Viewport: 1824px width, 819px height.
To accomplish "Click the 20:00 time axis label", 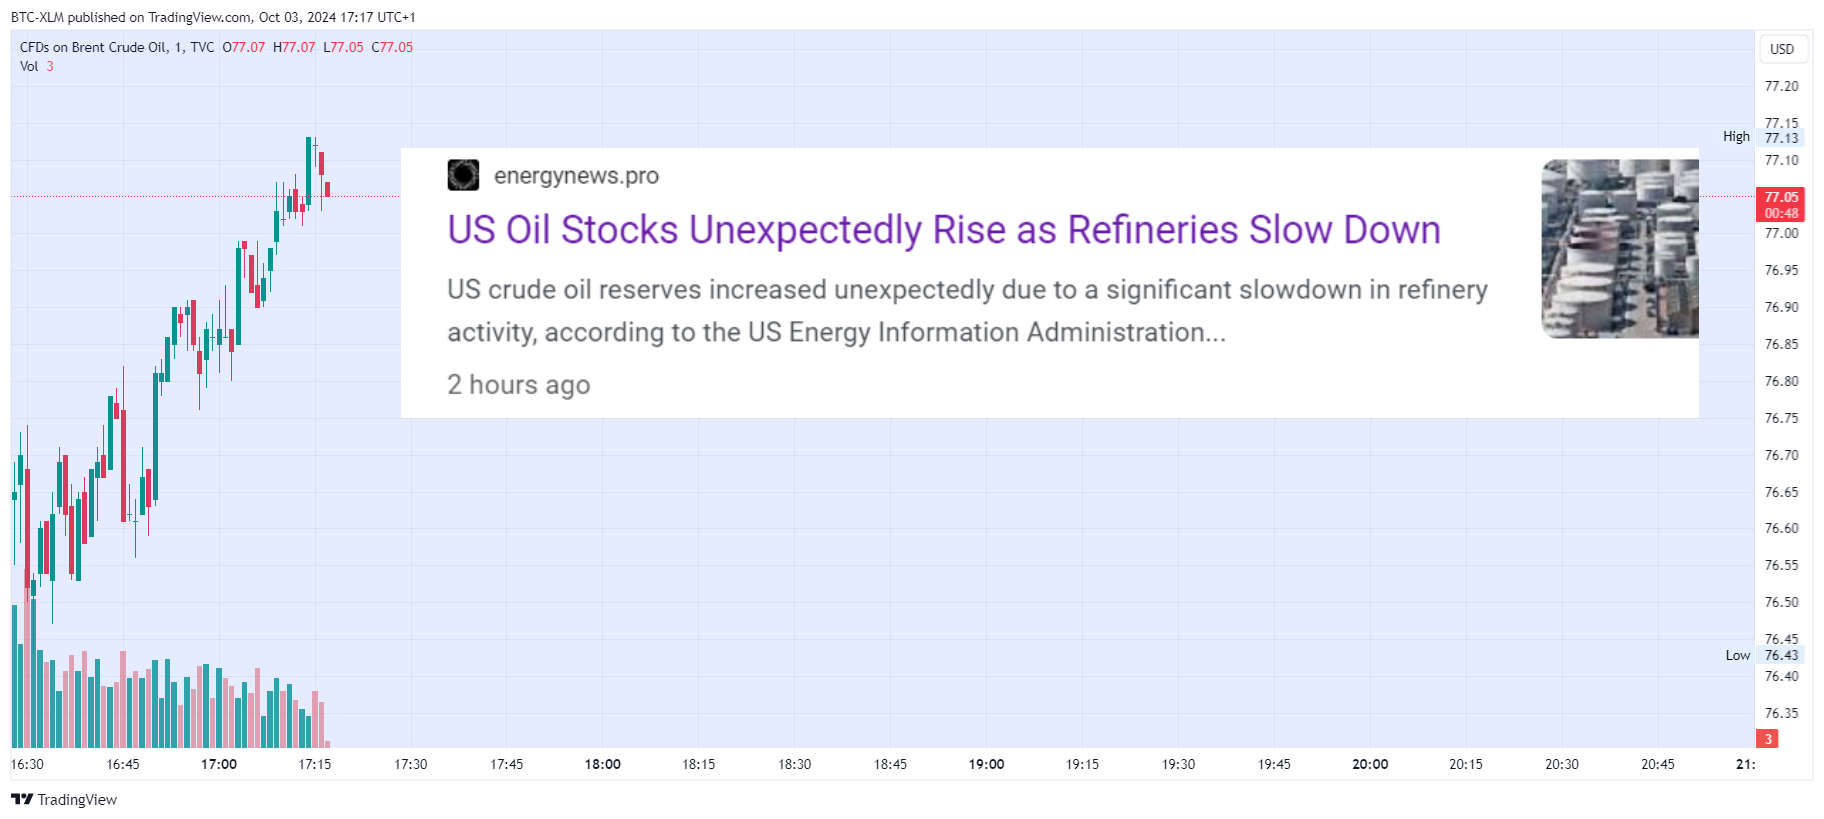I will point(1370,764).
